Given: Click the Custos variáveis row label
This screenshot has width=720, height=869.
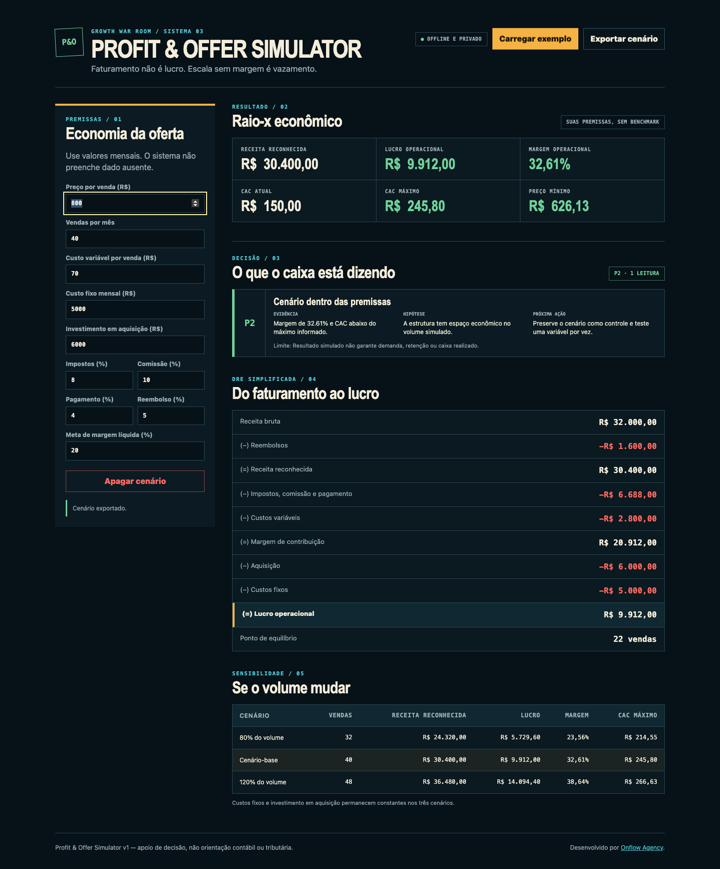Looking at the screenshot, I should tap(270, 518).
